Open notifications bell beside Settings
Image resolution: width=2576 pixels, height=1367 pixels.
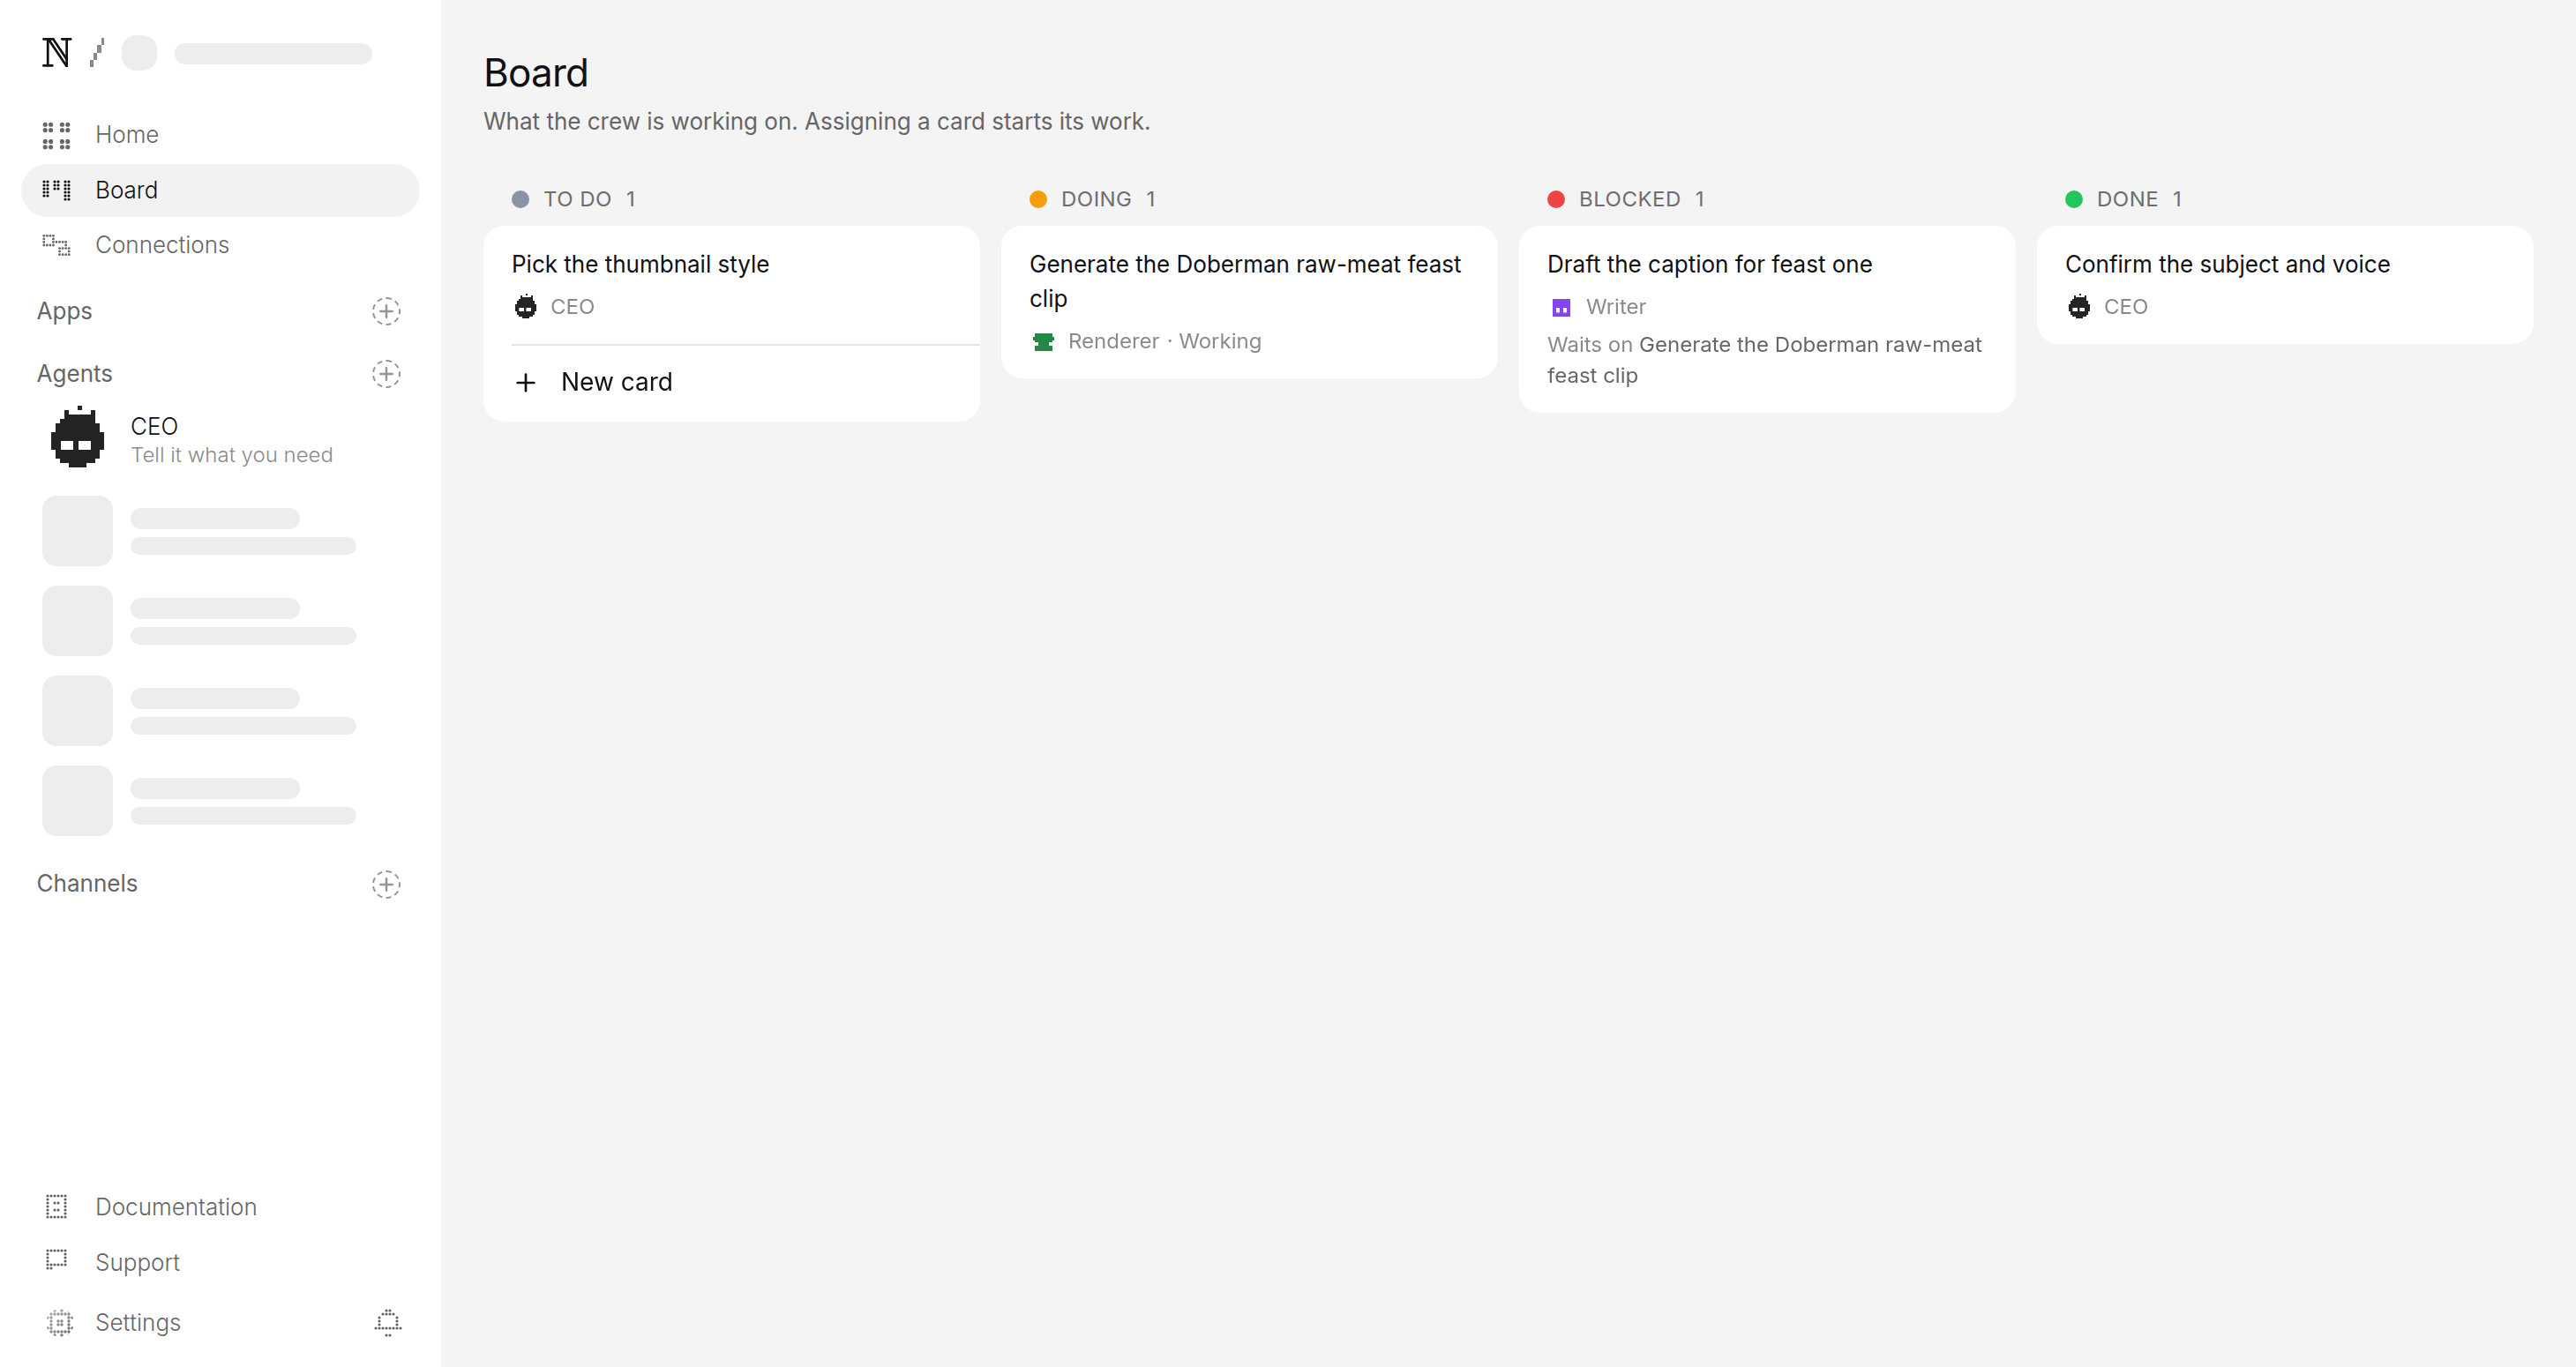click(x=388, y=1323)
